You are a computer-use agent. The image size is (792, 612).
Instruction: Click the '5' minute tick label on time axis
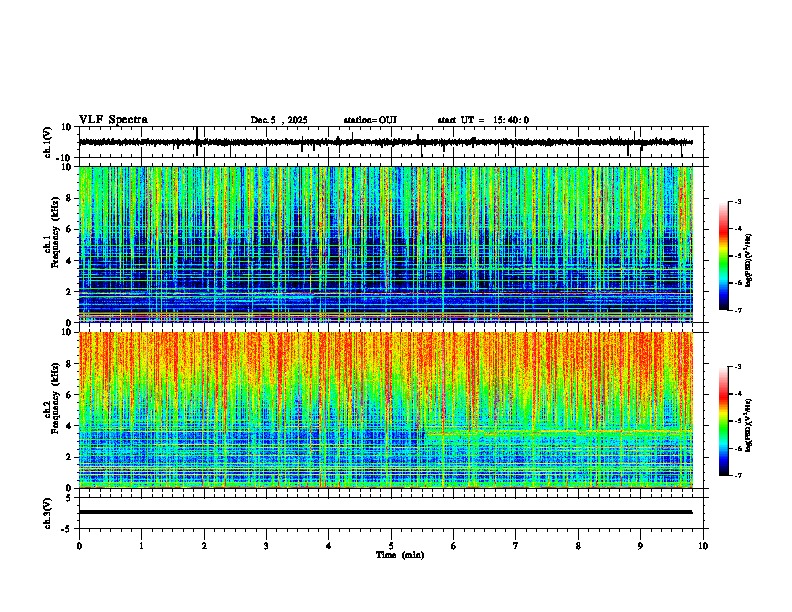[391, 546]
